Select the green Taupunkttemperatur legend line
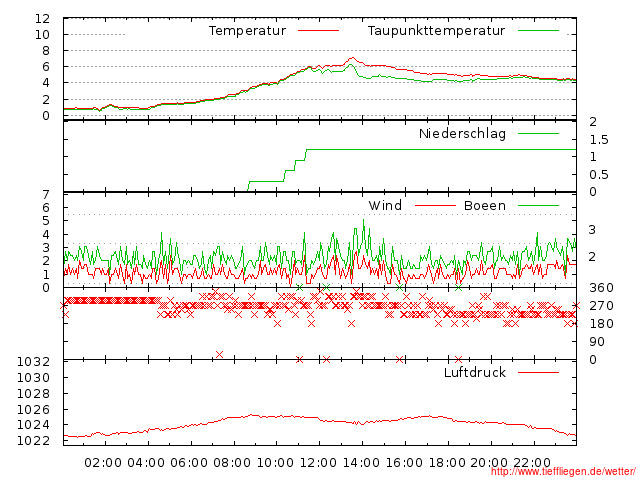640x480 pixels. (x=538, y=31)
